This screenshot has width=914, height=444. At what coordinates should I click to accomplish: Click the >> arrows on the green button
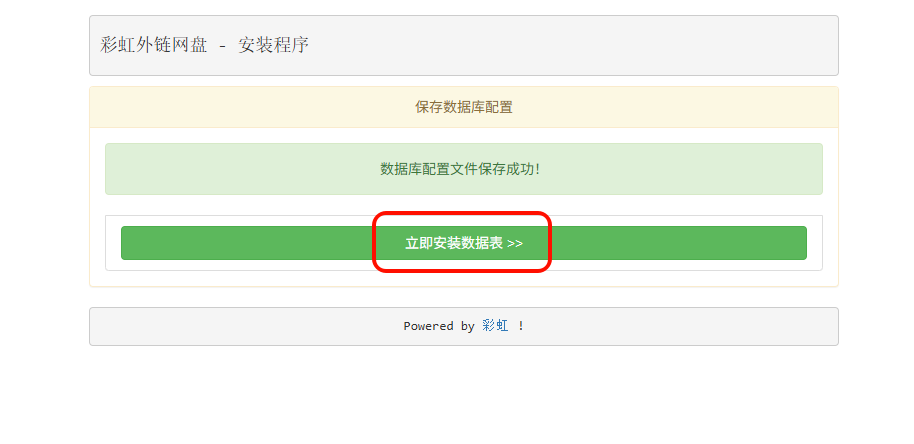[515, 244]
